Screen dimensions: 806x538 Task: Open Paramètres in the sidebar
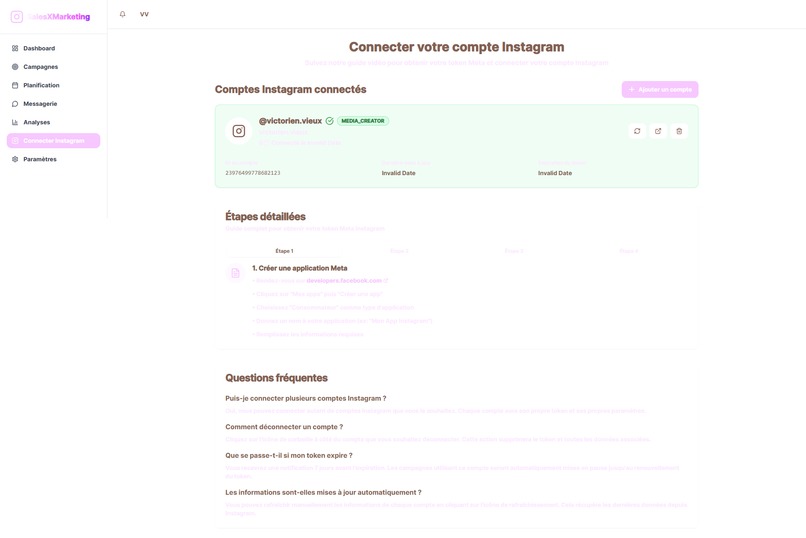pyautogui.click(x=53, y=159)
